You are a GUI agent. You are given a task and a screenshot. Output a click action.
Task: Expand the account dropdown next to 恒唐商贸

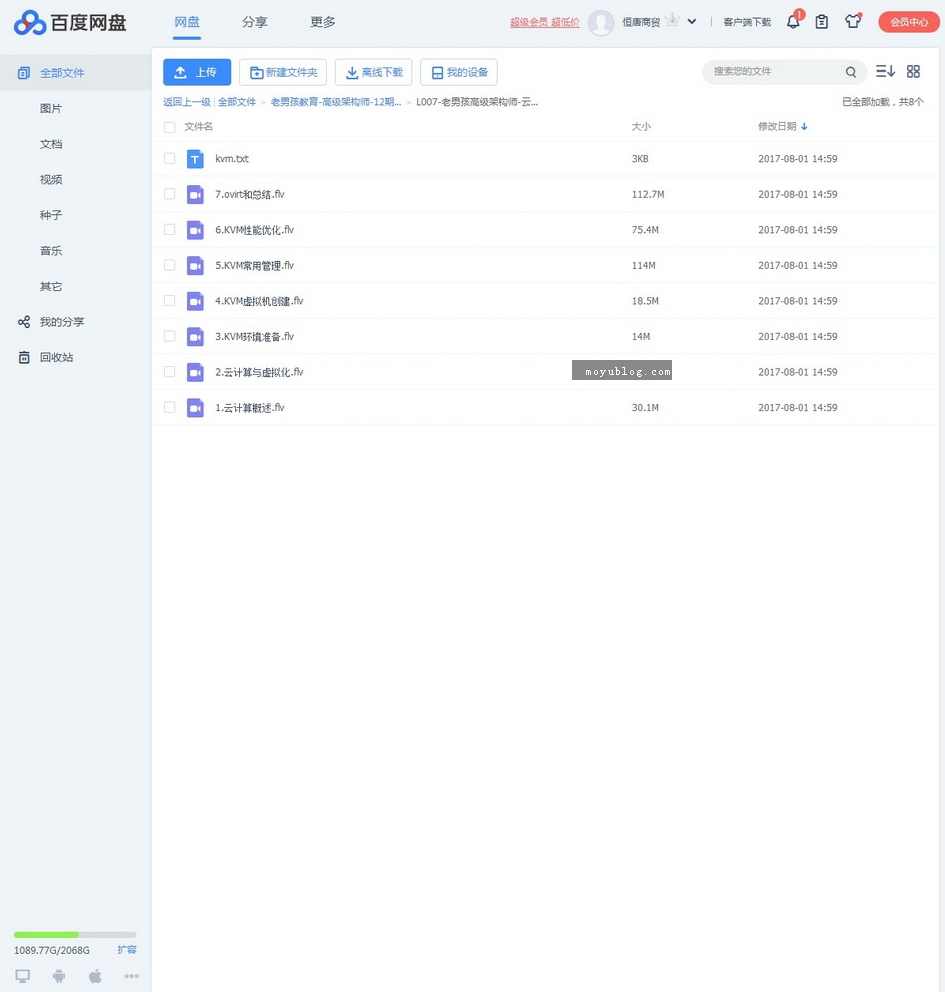pos(691,21)
